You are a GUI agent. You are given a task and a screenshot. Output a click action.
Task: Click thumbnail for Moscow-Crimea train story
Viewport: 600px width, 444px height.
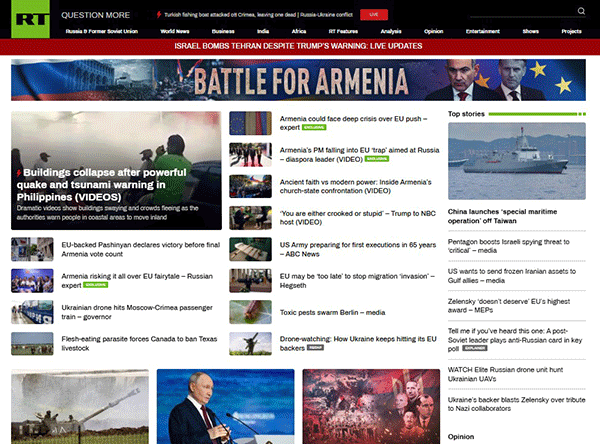coord(32,312)
